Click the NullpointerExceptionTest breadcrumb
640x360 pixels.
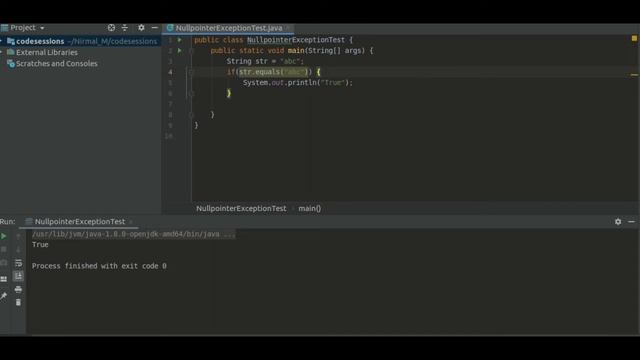coord(241,209)
